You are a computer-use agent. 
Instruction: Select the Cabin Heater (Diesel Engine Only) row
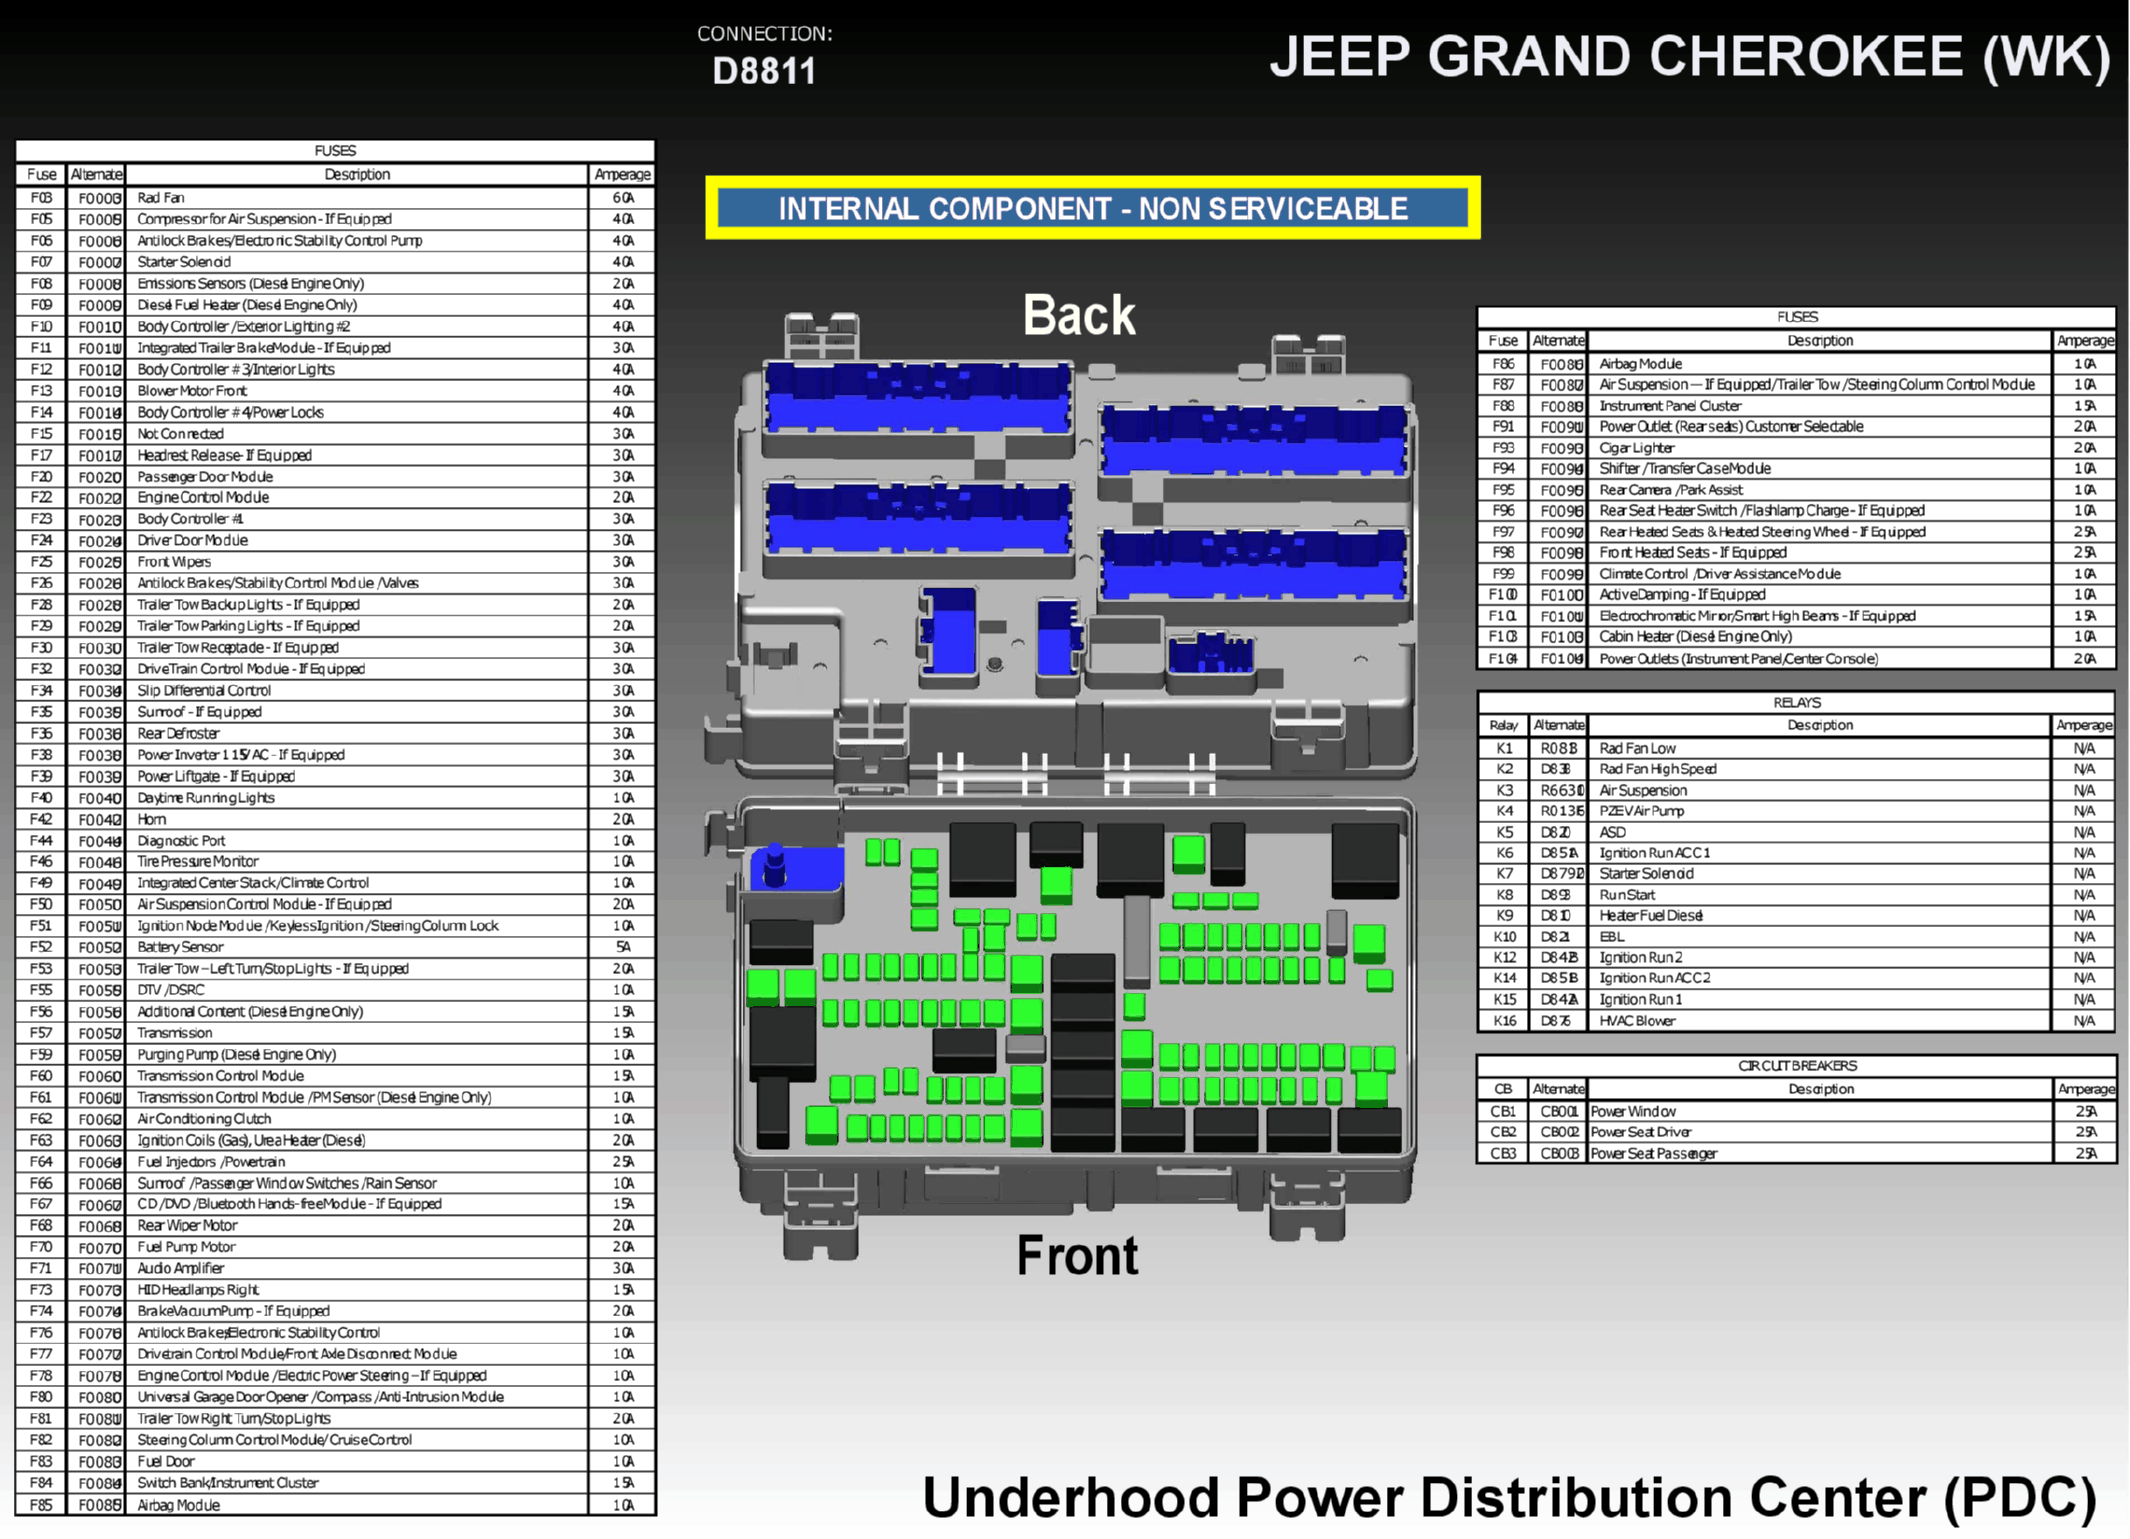coord(1797,637)
